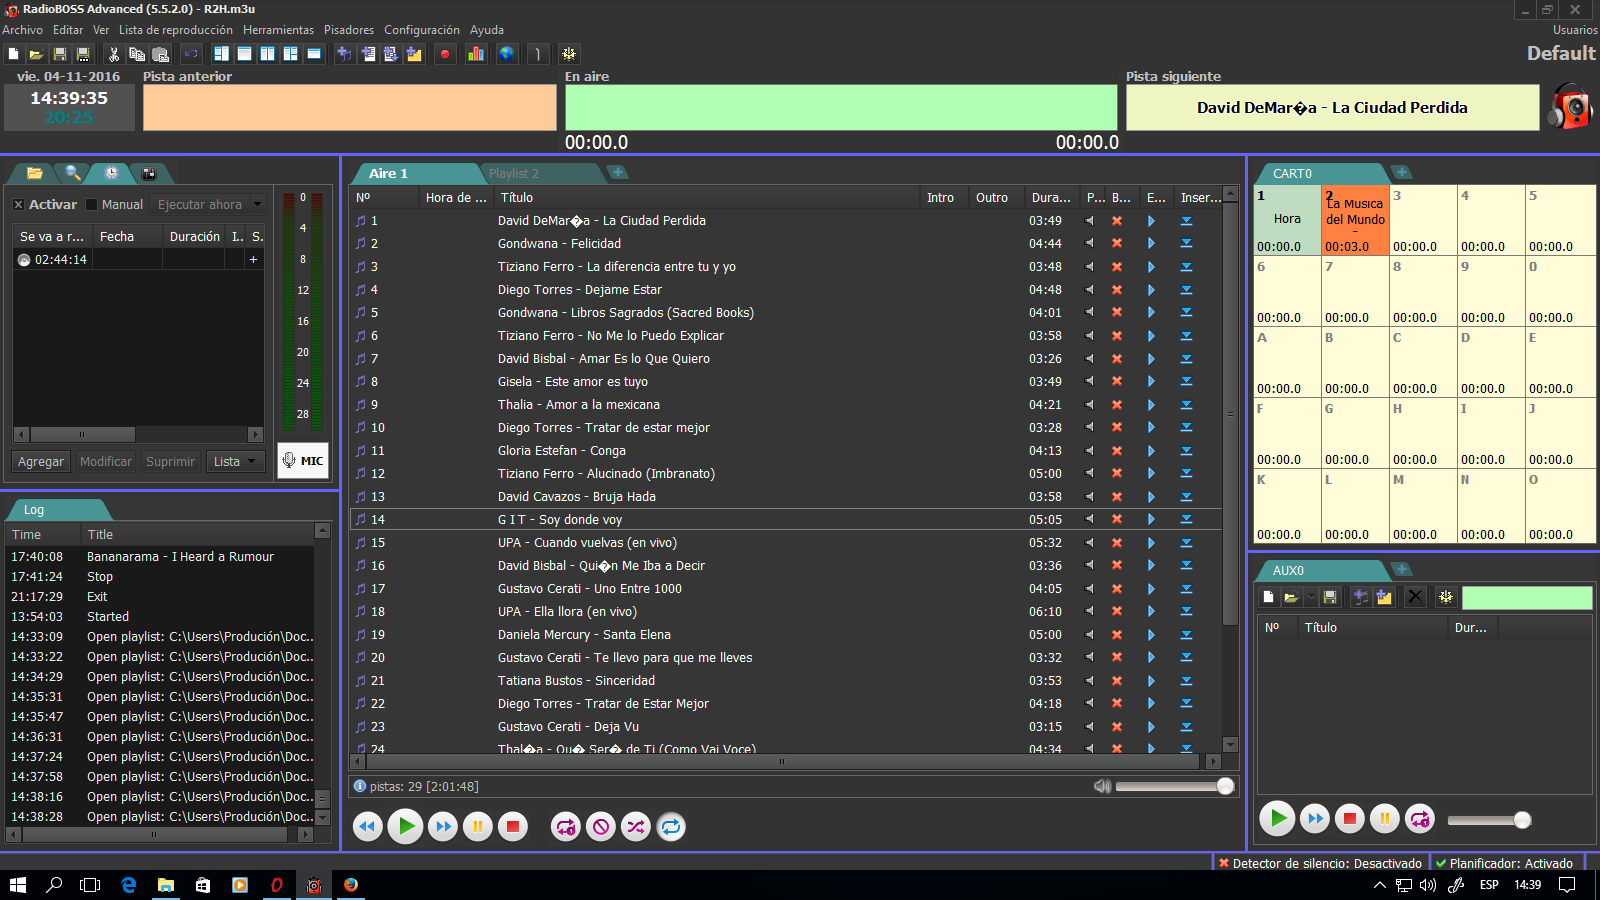This screenshot has height=900, width=1600.
Task: Click the AUX0 save disk icon
Action: [1330, 597]
